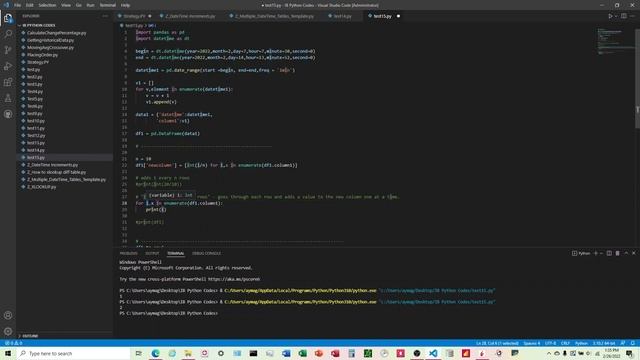Viewport: 640px width, 360px height.
Task: Run Python file using editor play button
Action: pos(610,16)
